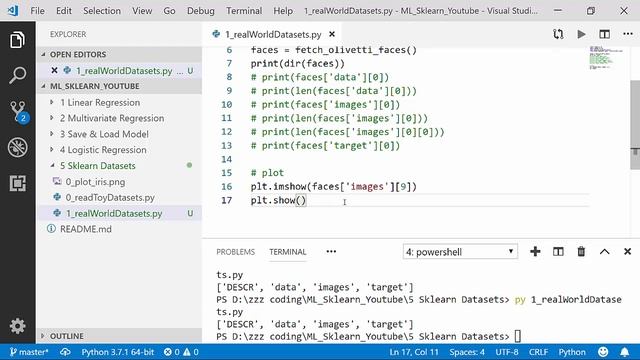Click the VS Code logo icon

point(13,11)
